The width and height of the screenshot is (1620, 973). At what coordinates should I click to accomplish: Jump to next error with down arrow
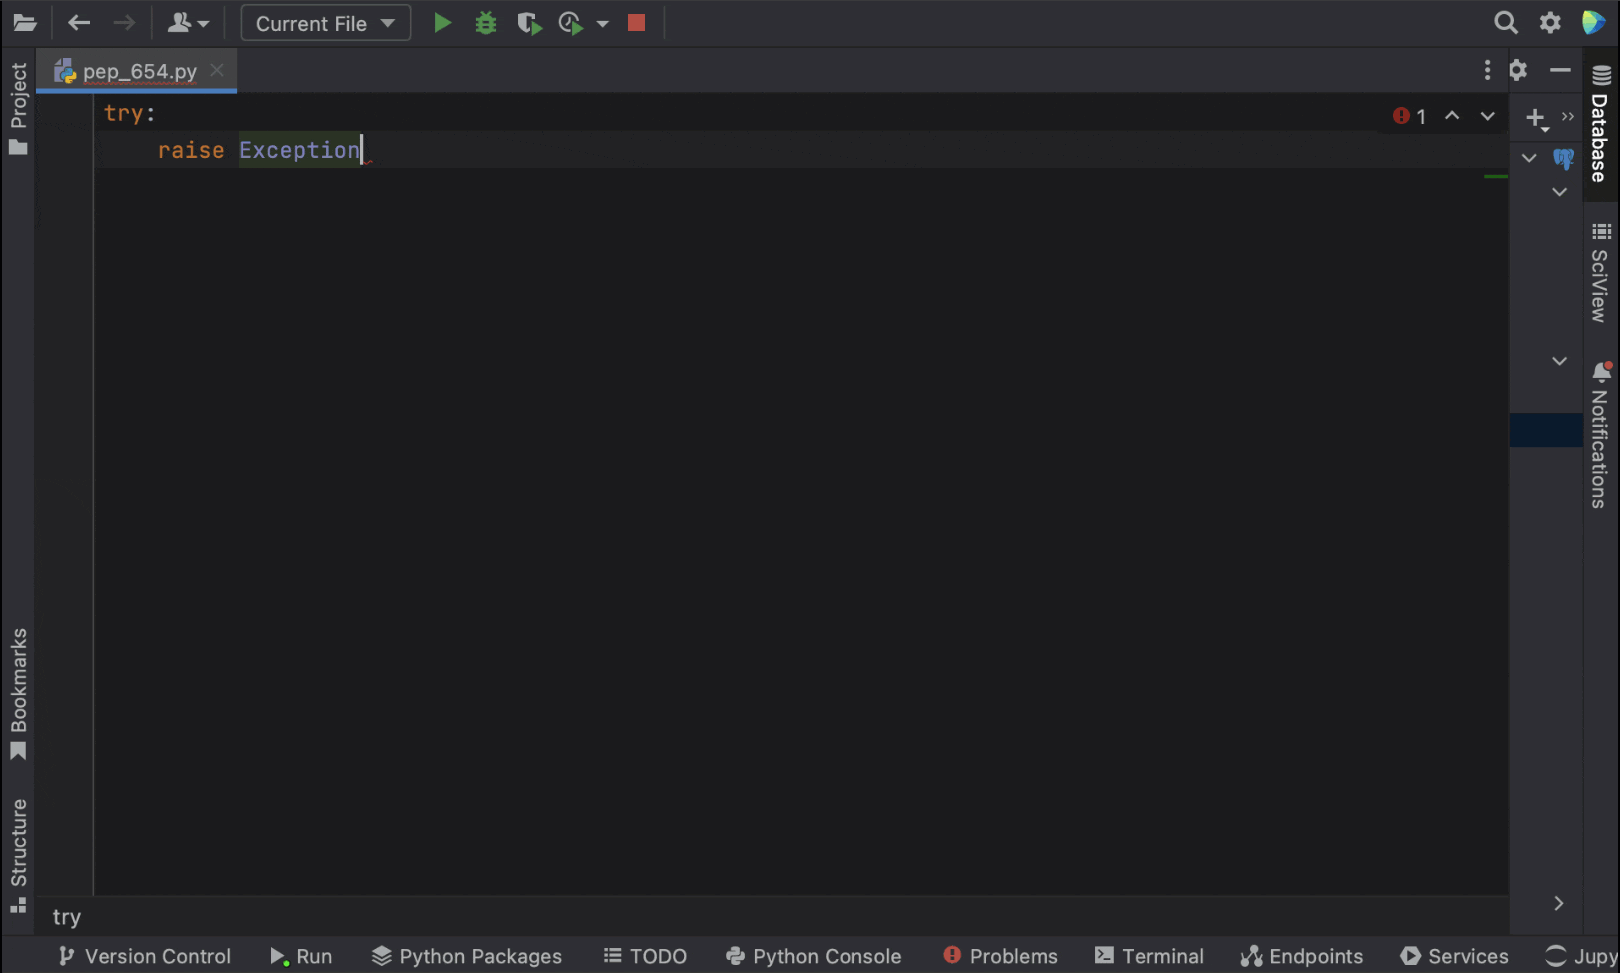(x=1487, y=115)
